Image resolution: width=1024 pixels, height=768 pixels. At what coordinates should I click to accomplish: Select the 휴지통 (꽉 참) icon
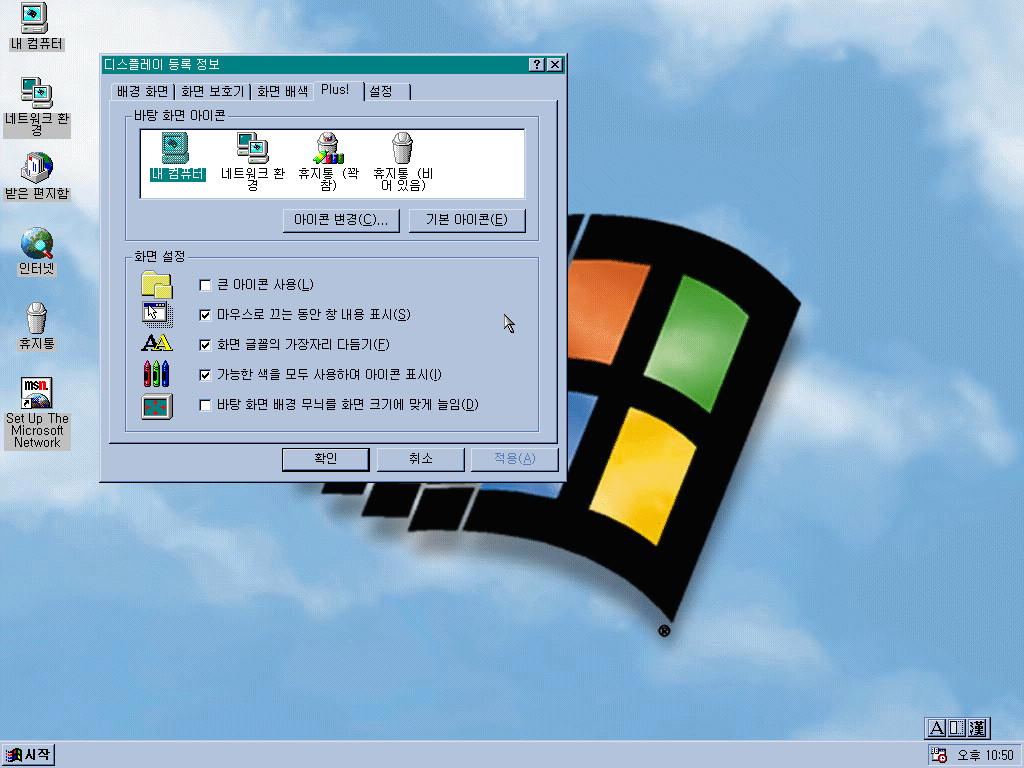328,161
